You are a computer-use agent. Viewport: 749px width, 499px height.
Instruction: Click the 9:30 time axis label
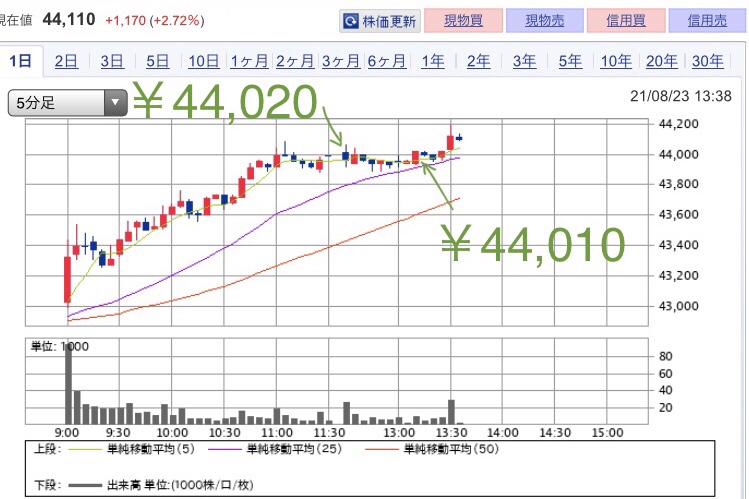118,433
